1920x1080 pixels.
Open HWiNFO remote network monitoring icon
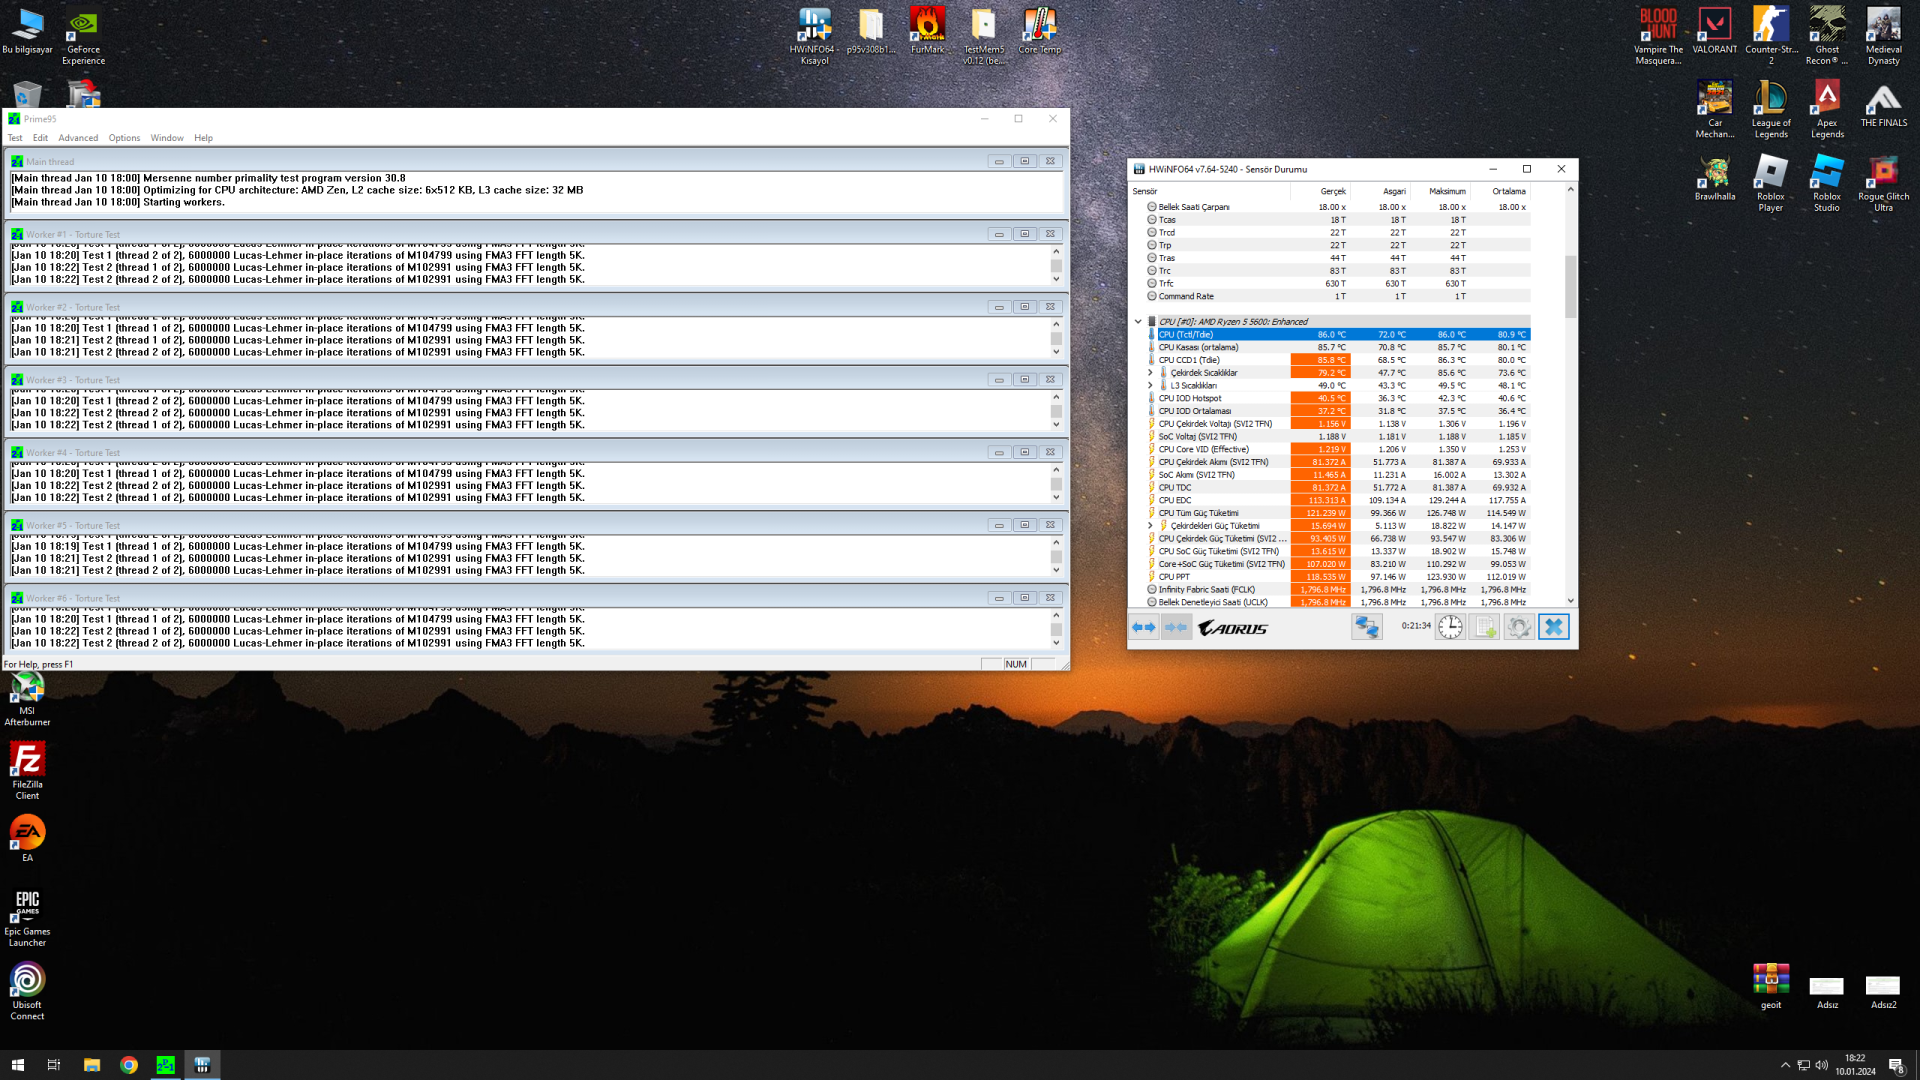[x=1366, y=627]
